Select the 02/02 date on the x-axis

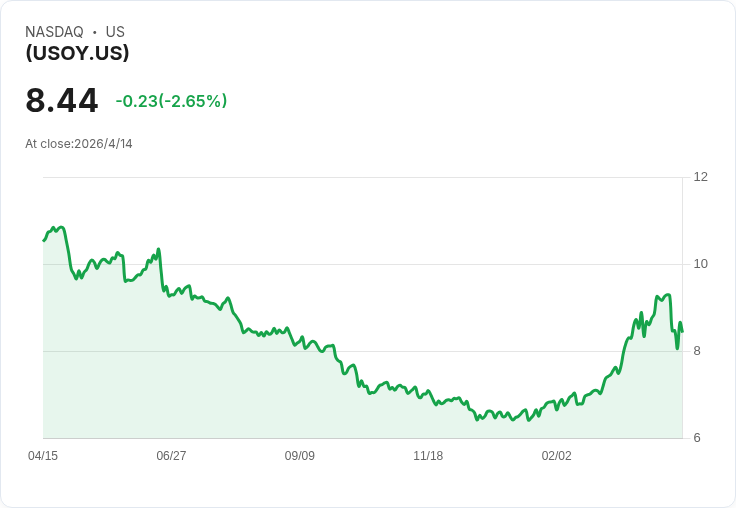(557, 456)
